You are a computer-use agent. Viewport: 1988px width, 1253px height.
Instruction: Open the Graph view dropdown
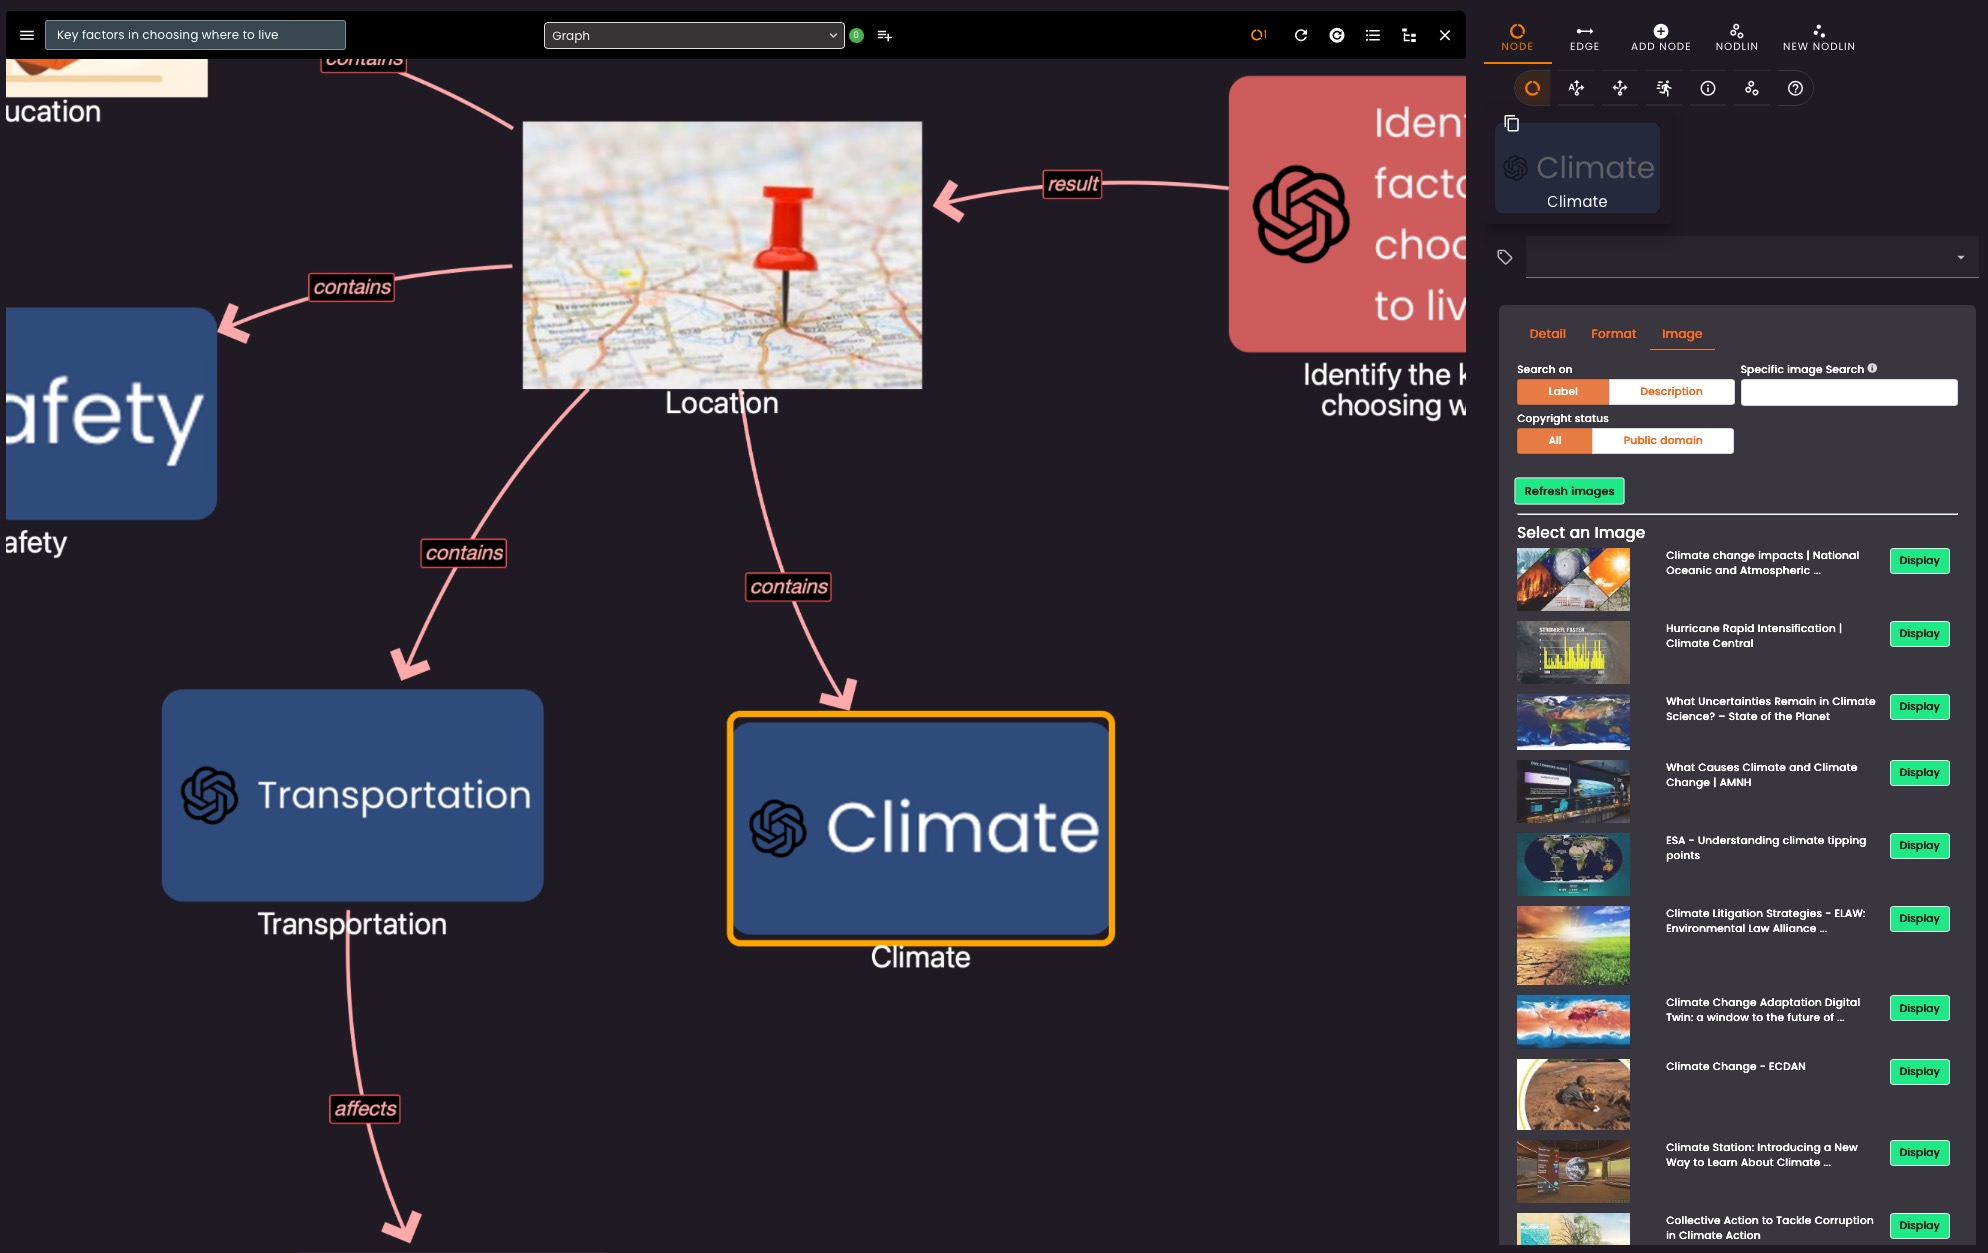(694, 35)
